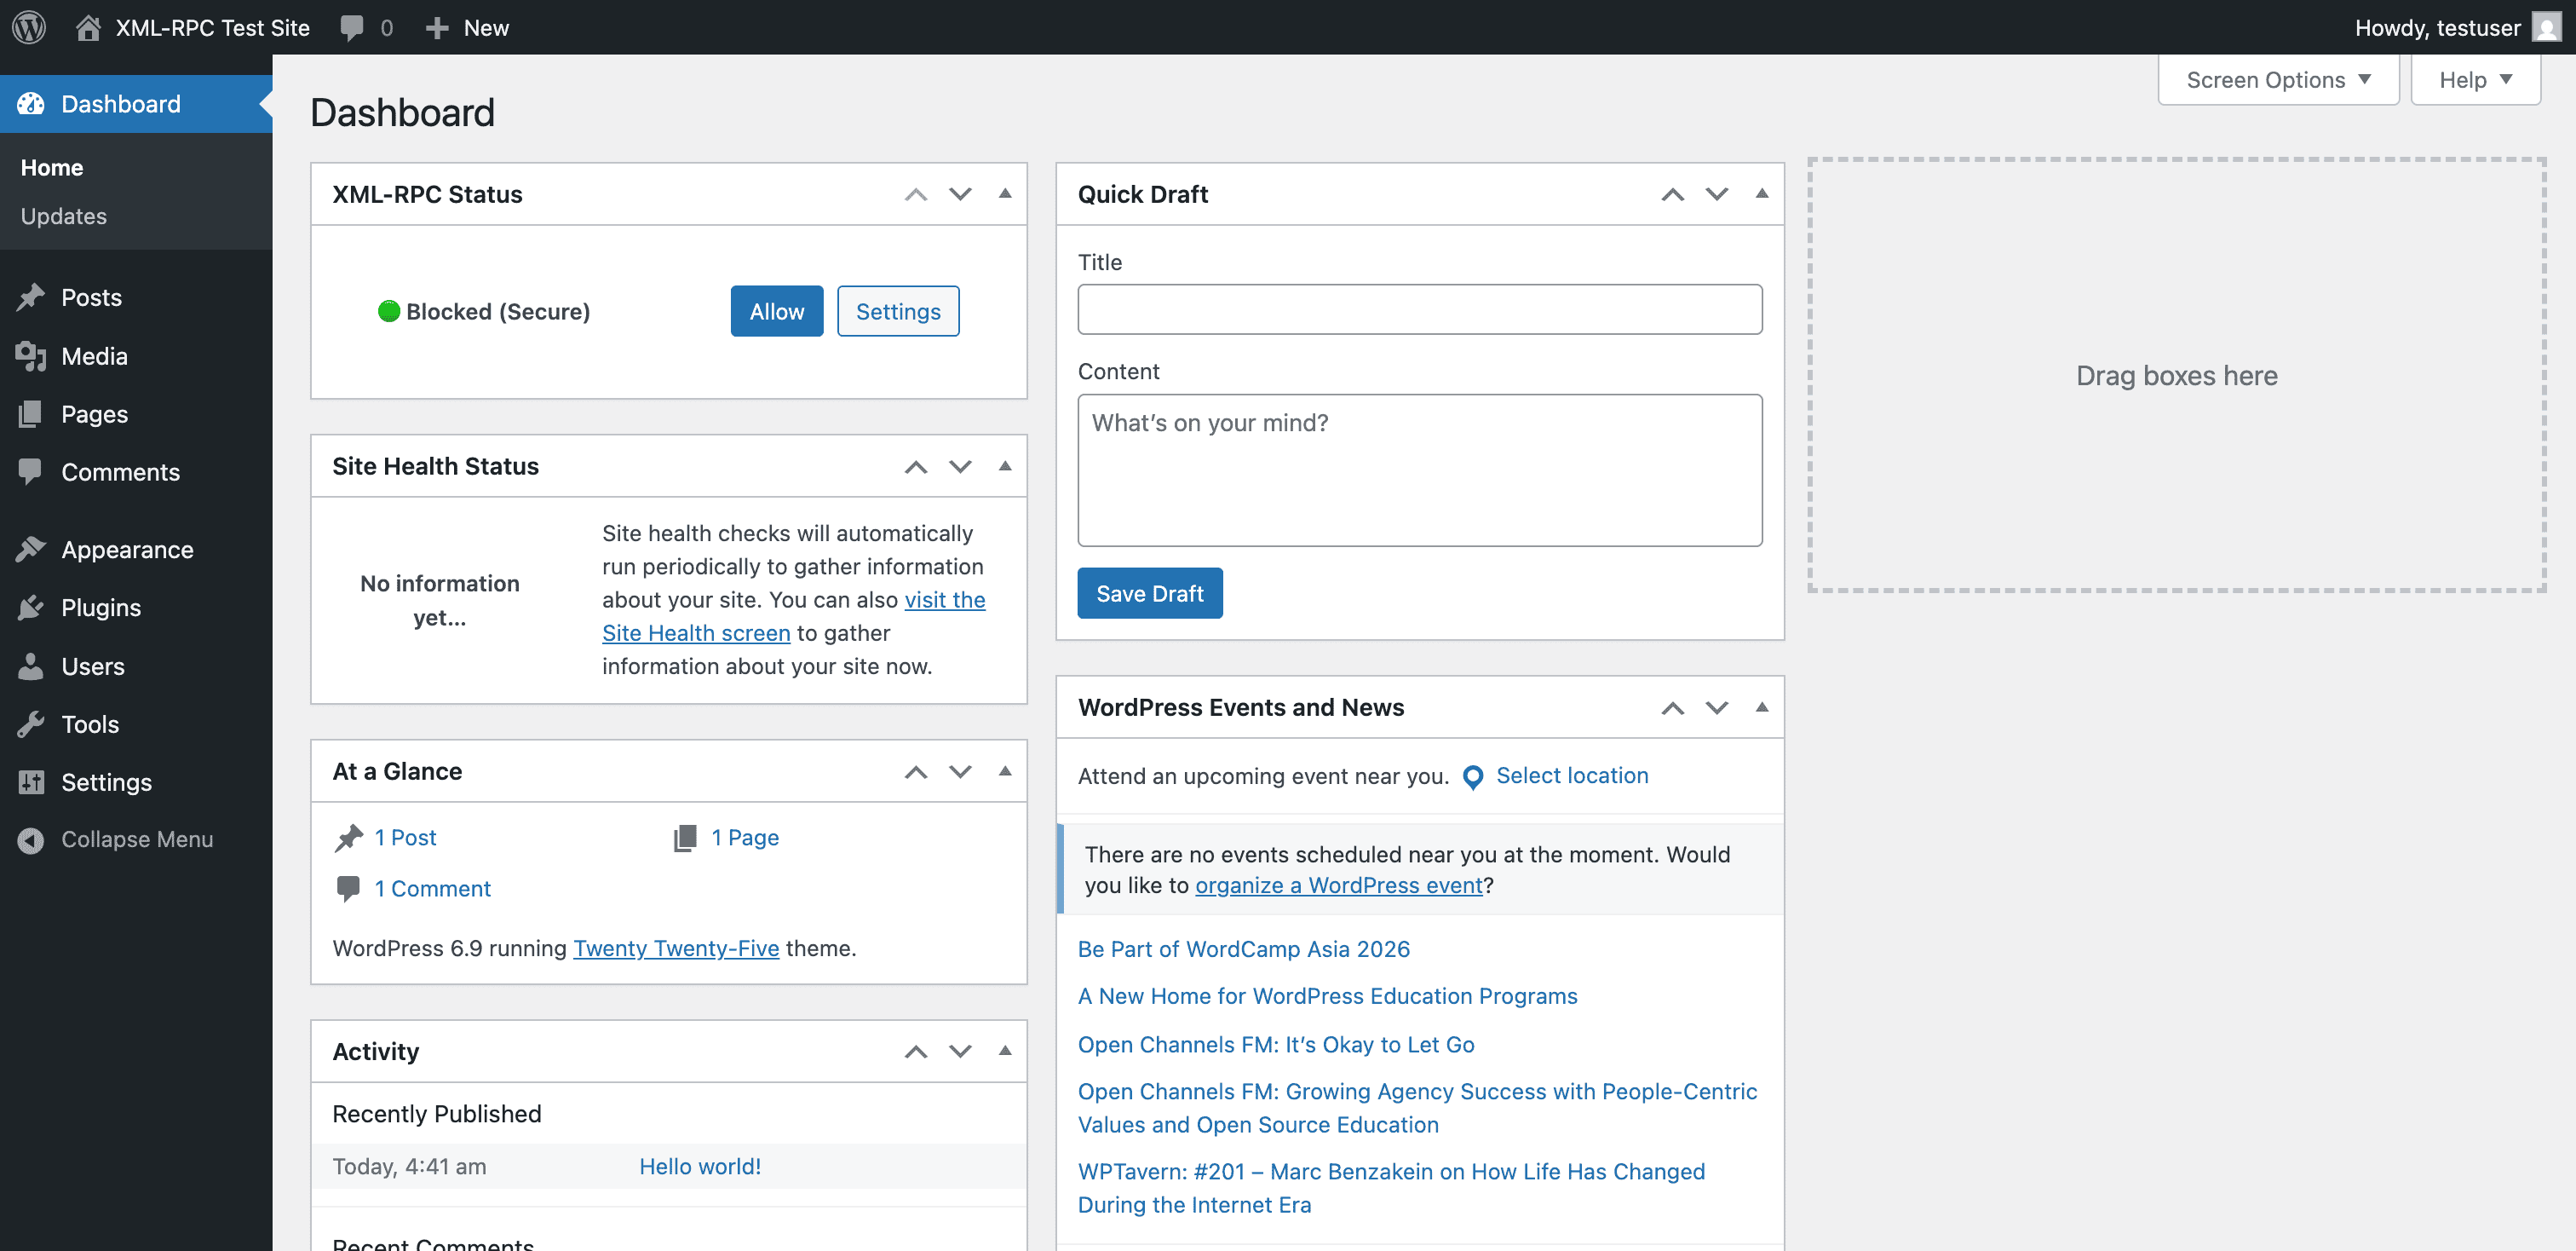Open the Media library icon
2576x1251 pixels.
click(x=31, y=356)
